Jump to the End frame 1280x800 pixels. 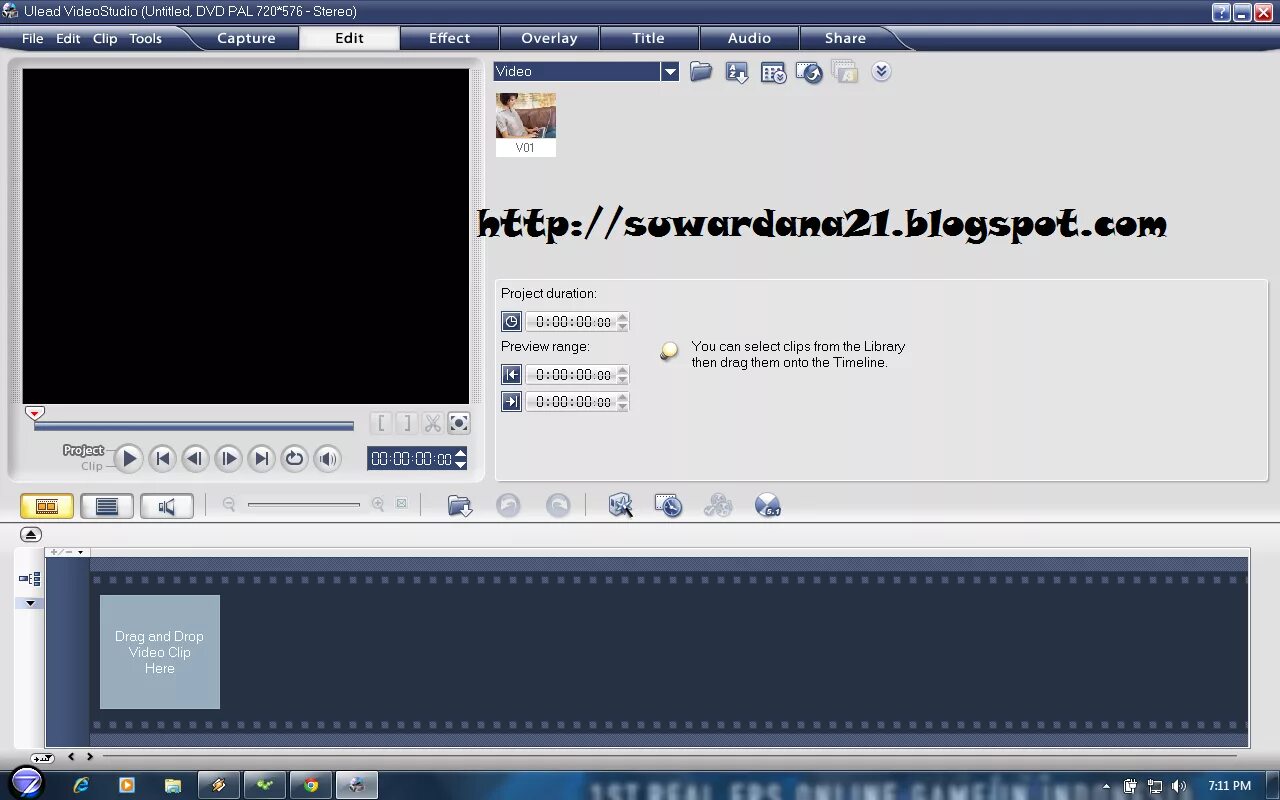pos(261,459)
